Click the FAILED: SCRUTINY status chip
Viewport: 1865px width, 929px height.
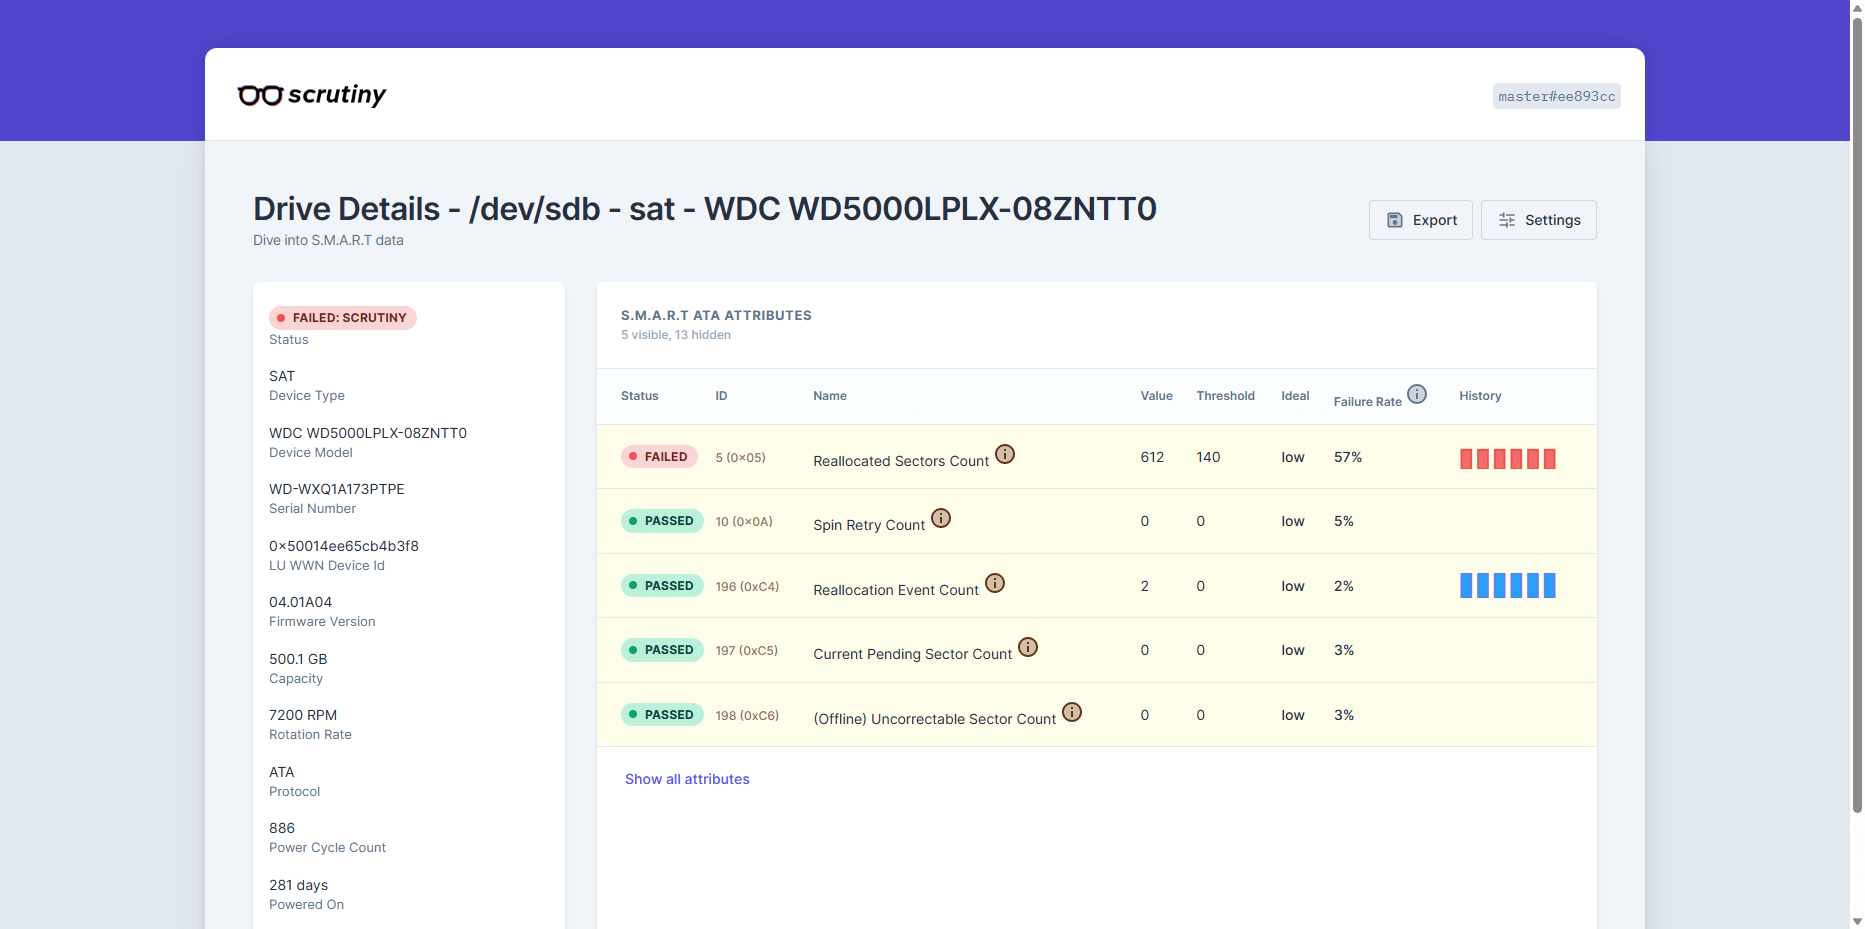pyautogui.click(x=342, y=318)
